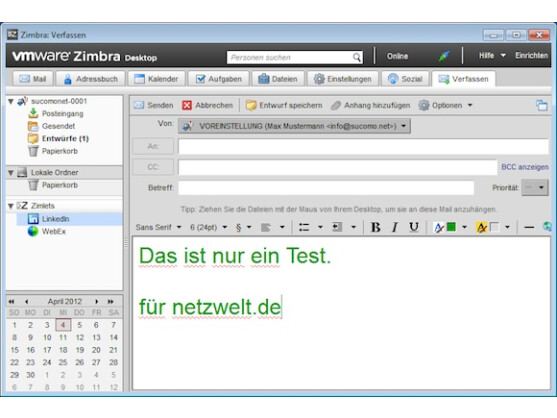557x418 pixels.
Task: Toggle bold formatting
Action: pyautogui.click(x=375, y=227)
